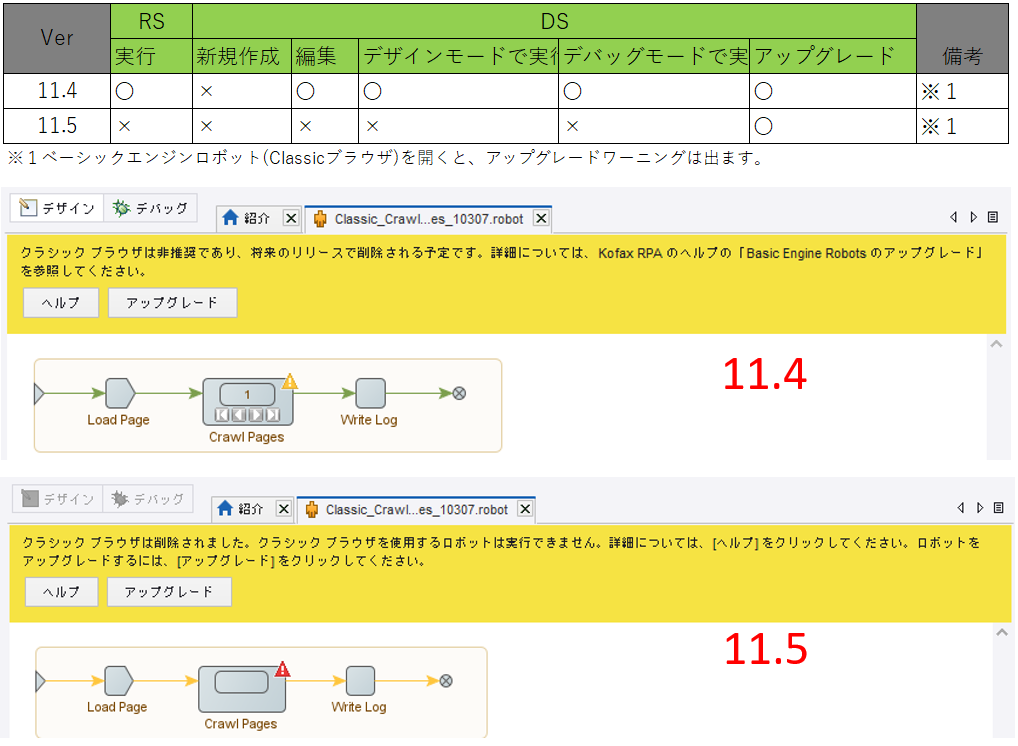Click the 11.4 version table cell

coord(57,90)
